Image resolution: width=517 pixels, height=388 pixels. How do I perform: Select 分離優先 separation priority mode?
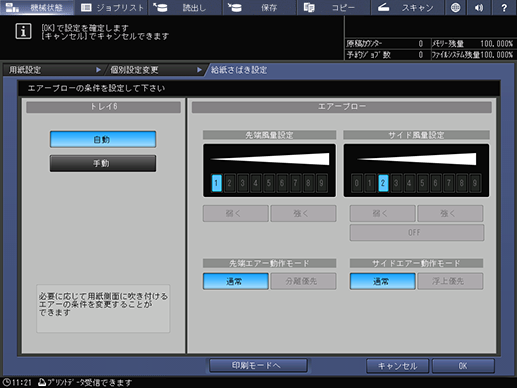pos(303,281)
